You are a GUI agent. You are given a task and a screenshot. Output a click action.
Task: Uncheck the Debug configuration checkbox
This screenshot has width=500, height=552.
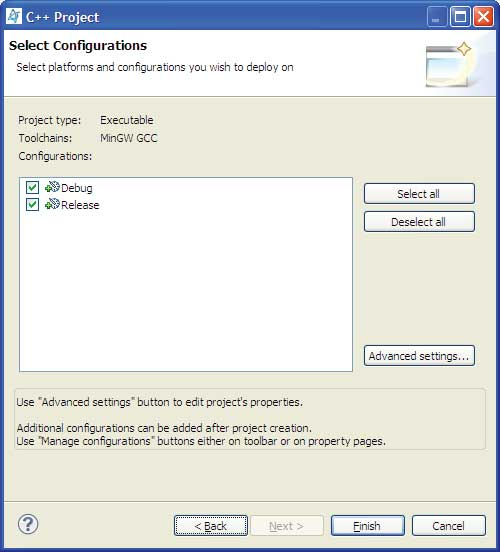pos(32,187)
